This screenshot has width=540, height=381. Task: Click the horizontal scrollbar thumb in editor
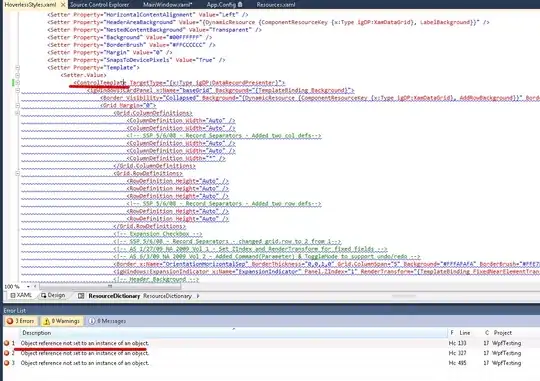coord(110,286)
